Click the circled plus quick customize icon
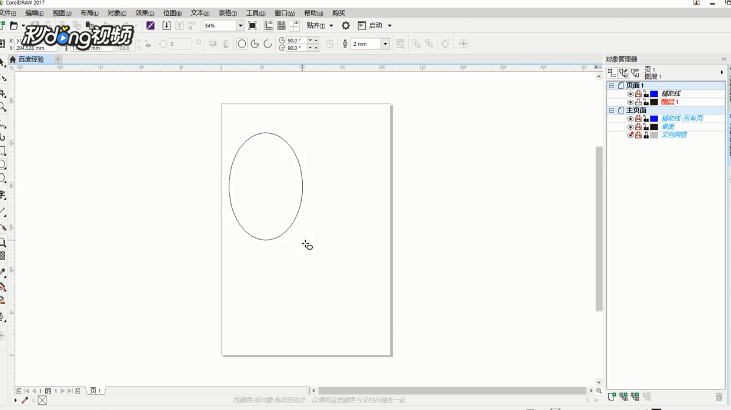This screenshot has width=731, height=410. 463,44
